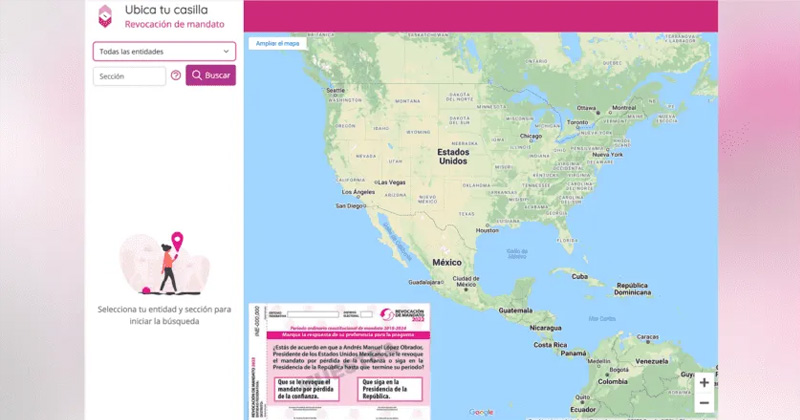Click the Sección input field
800x420 pixels.
129,76
